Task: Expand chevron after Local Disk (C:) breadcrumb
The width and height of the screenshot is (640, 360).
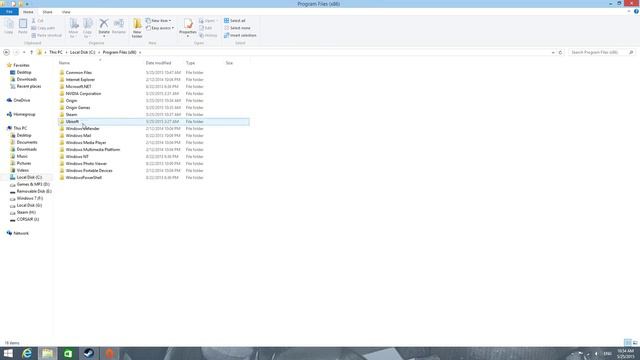Action: pyautogui.click(x=99, y=52)
